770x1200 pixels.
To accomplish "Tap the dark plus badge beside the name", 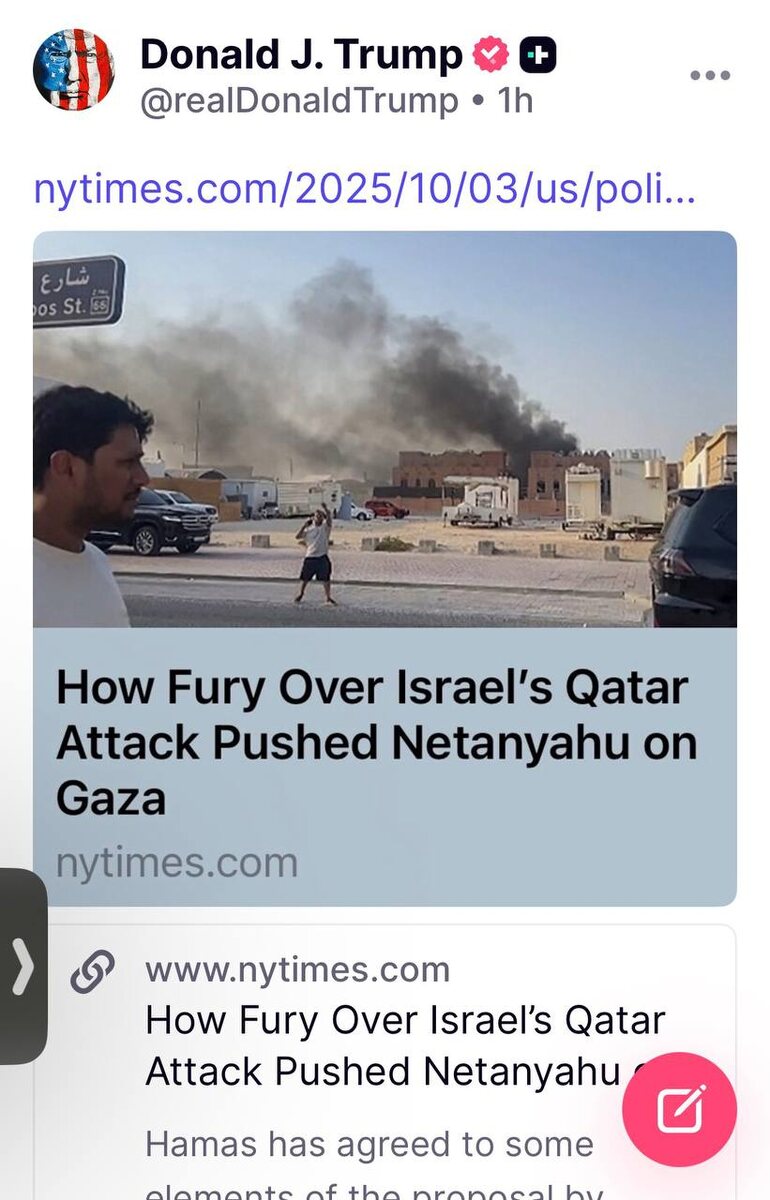I will pyautogui.click(x=539, y=56).
